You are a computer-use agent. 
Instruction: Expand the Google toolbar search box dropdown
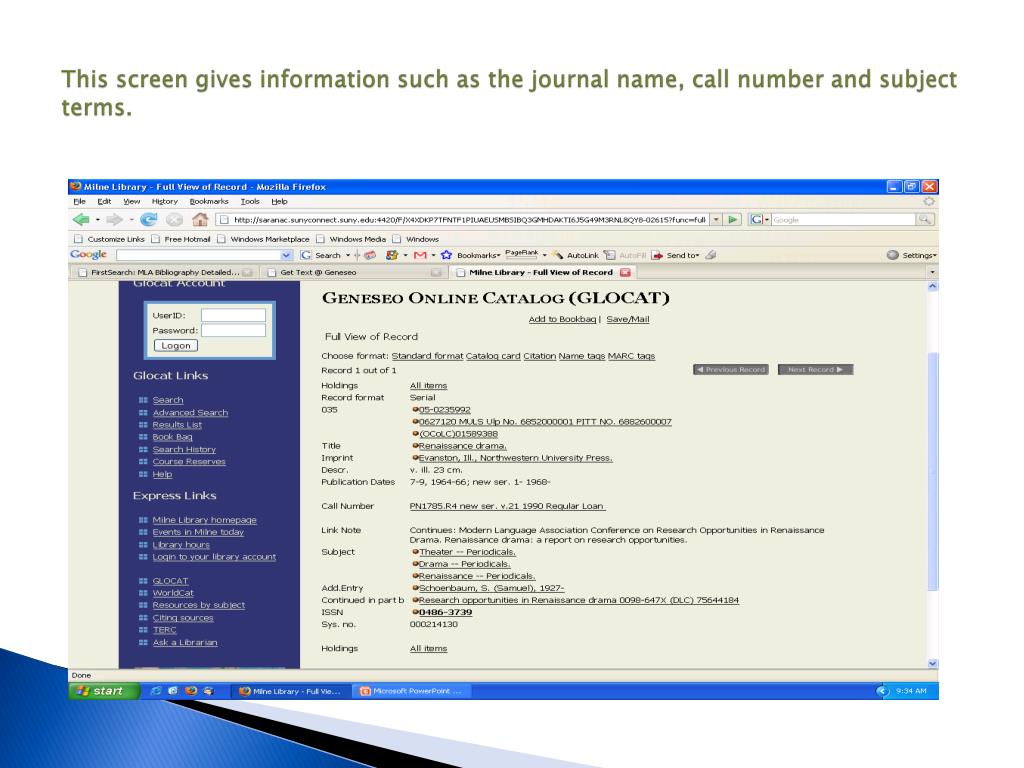click(286, 255)
